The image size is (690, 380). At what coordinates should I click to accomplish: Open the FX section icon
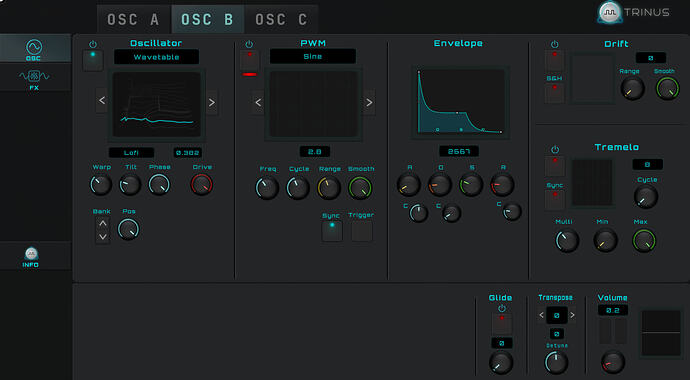[34, 76]
